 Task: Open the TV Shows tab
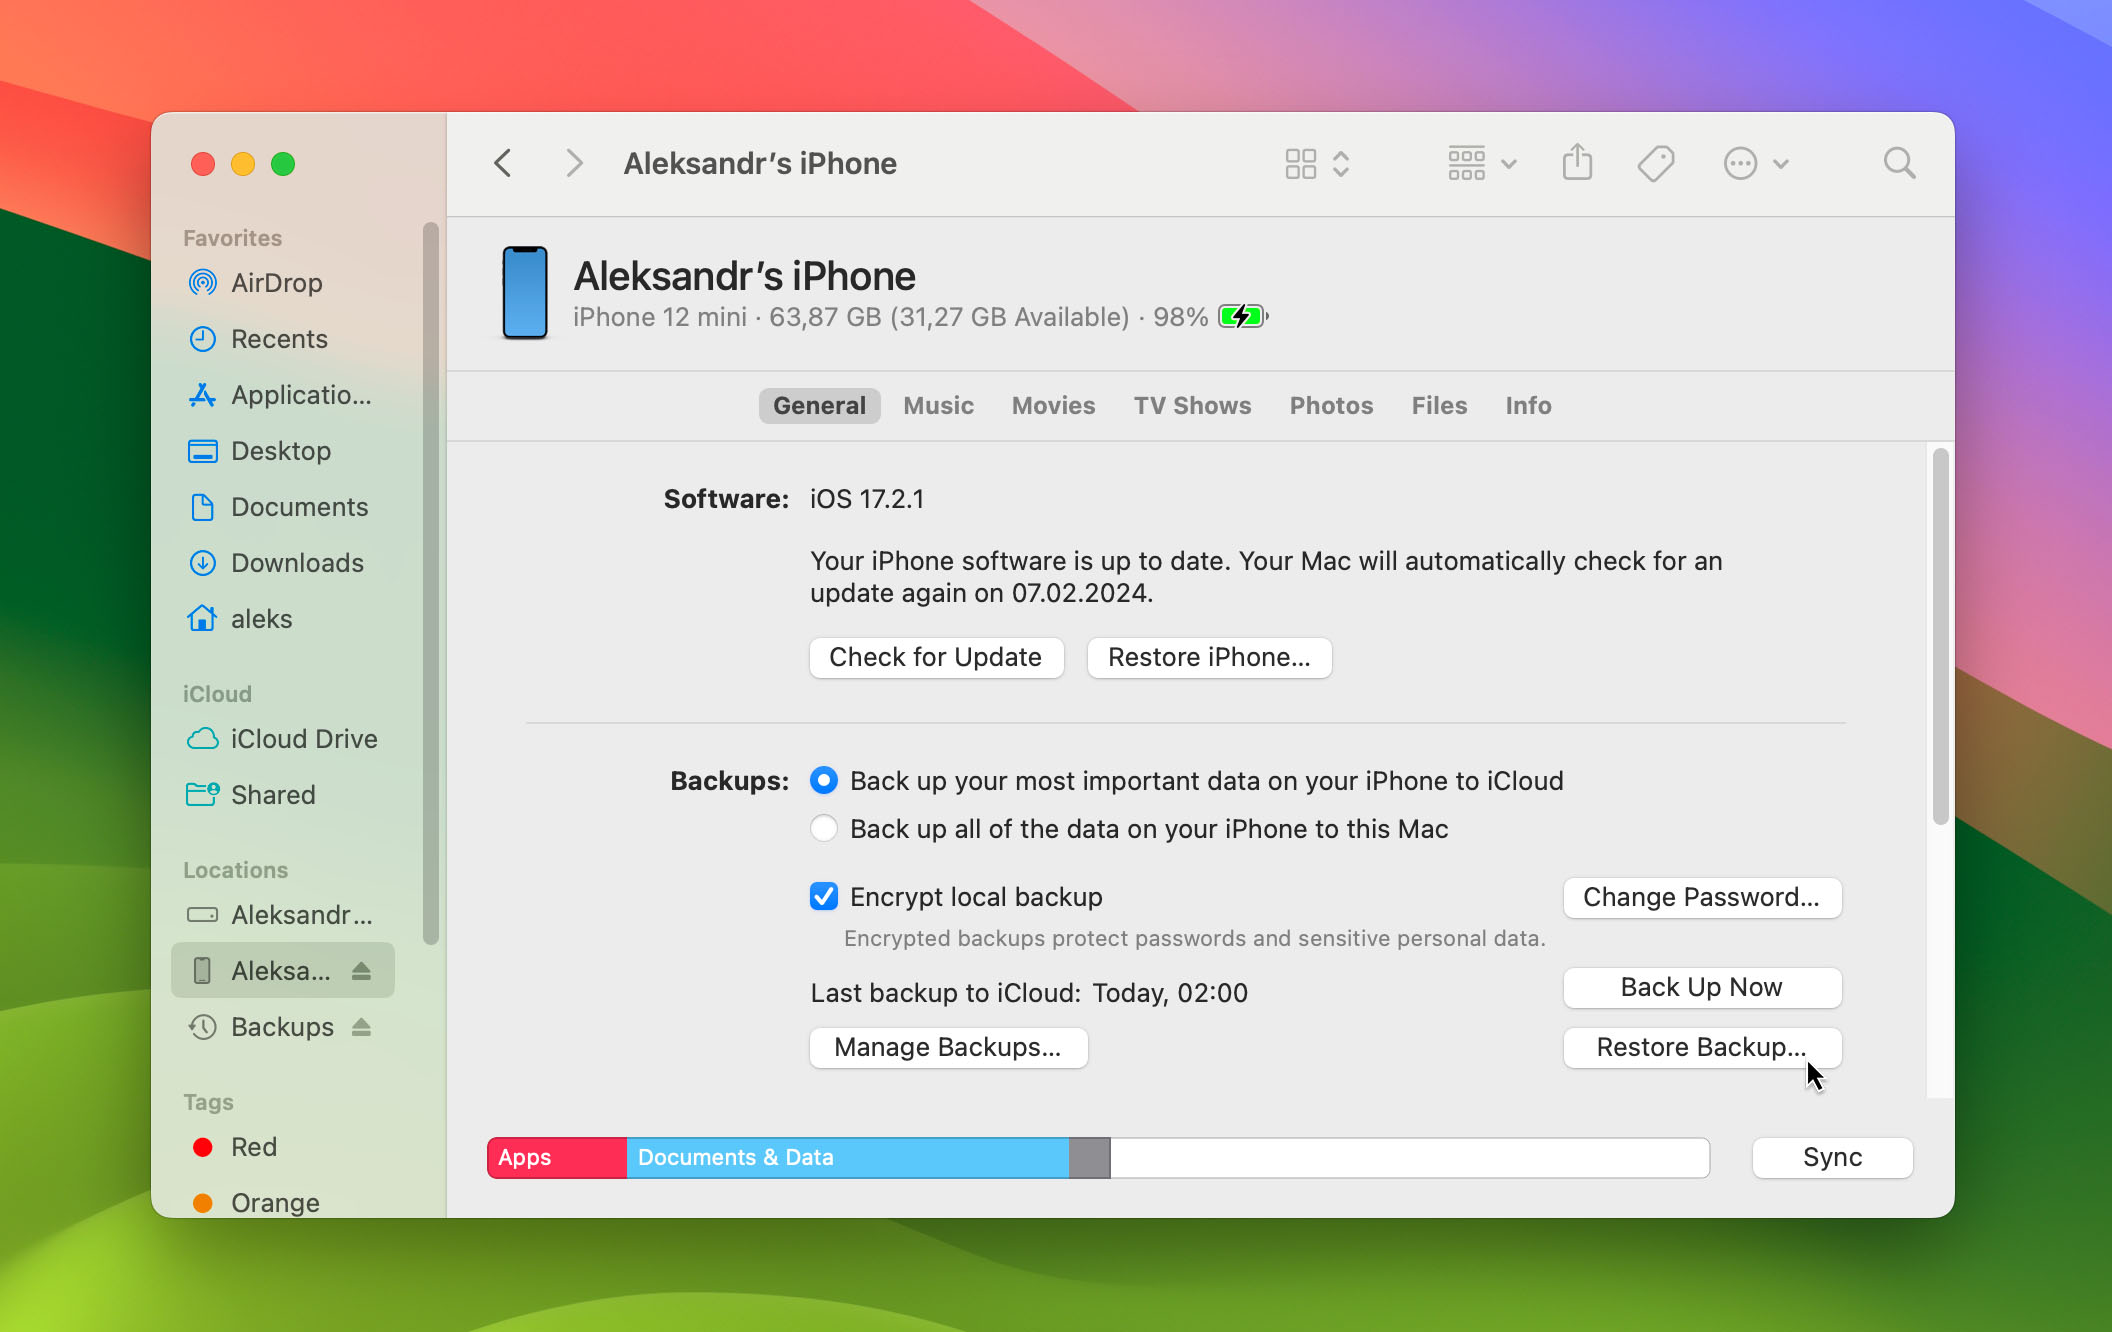click(x=1192, y=405)
